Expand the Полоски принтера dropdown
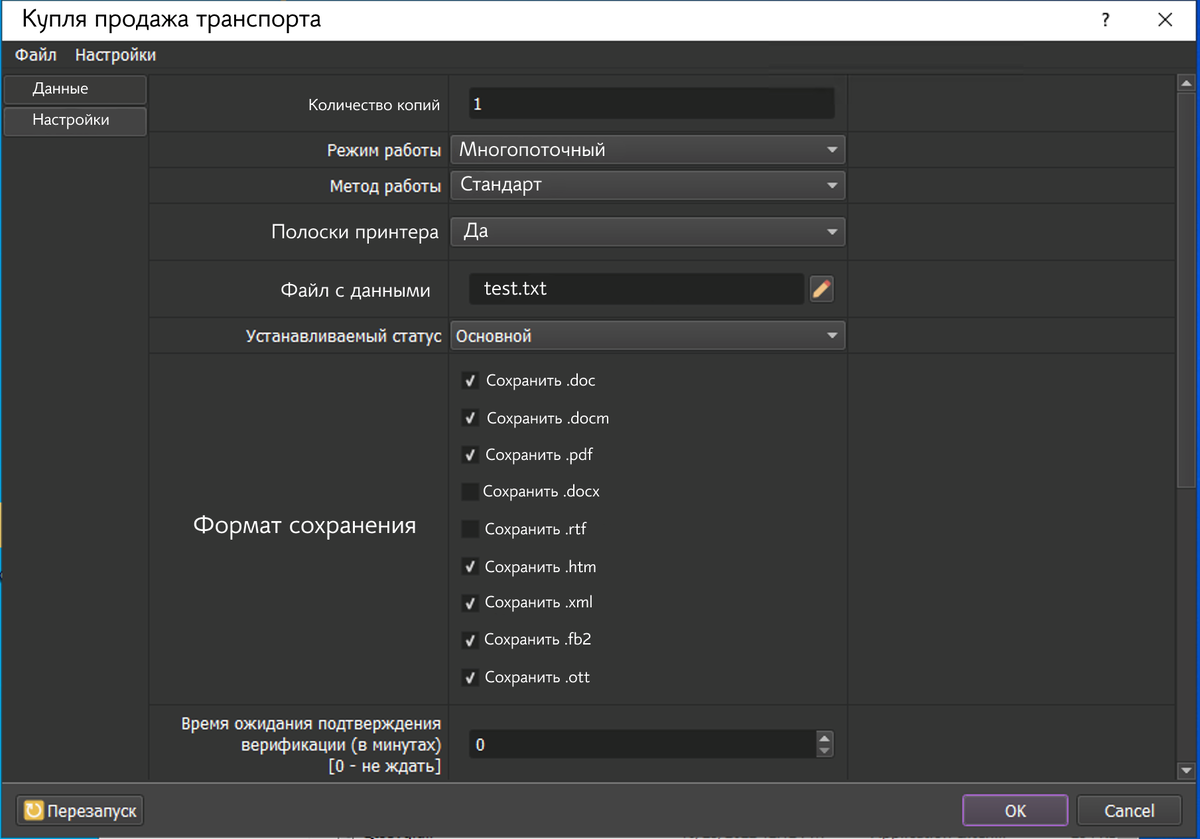 coord(648,232)
